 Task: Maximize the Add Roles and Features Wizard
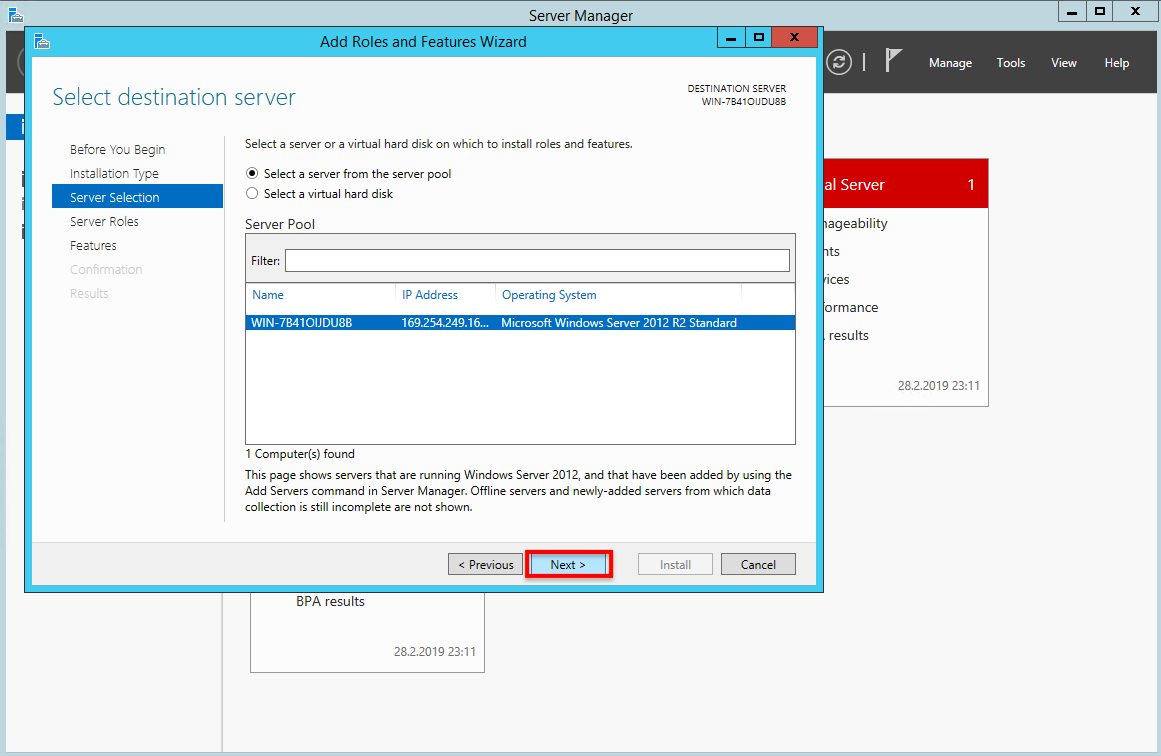[758, 38]
